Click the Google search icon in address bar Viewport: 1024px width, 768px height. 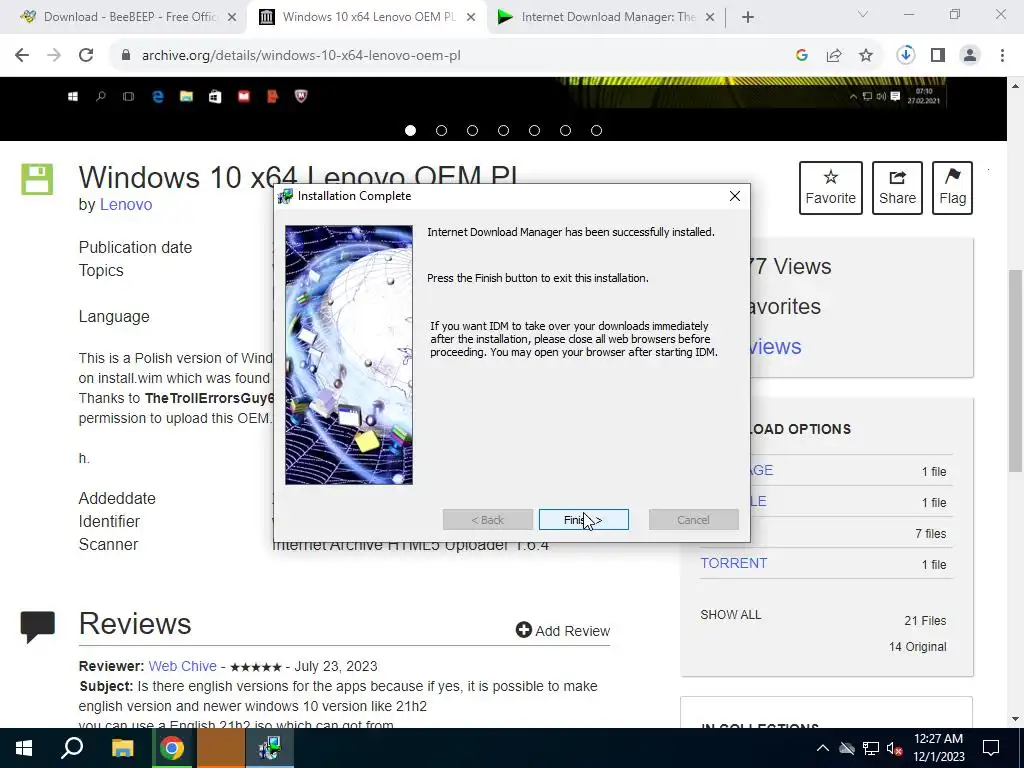(x=802, y=56)
